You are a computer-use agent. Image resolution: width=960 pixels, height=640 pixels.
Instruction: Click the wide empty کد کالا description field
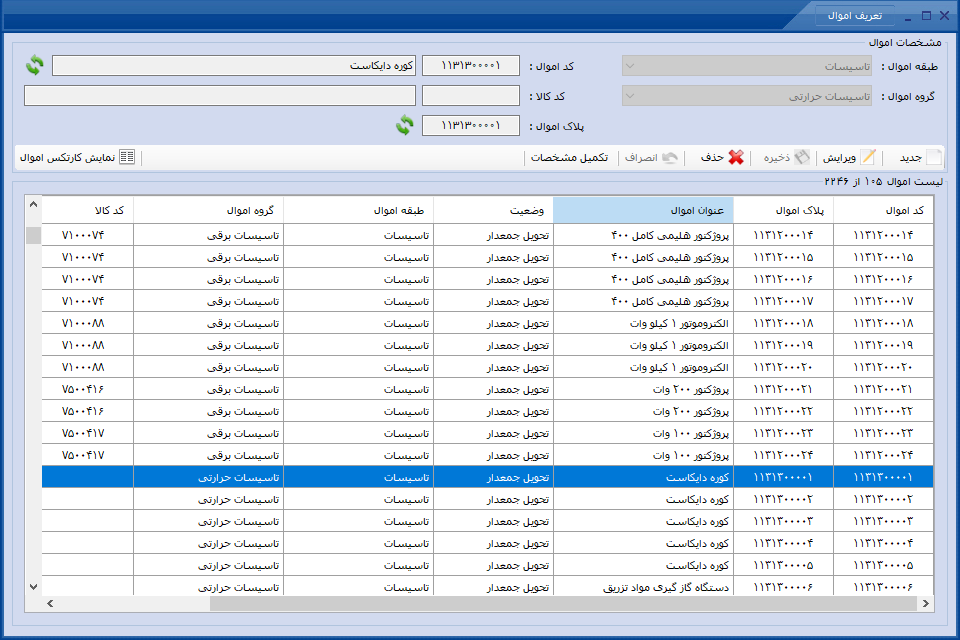click(220, 96)
